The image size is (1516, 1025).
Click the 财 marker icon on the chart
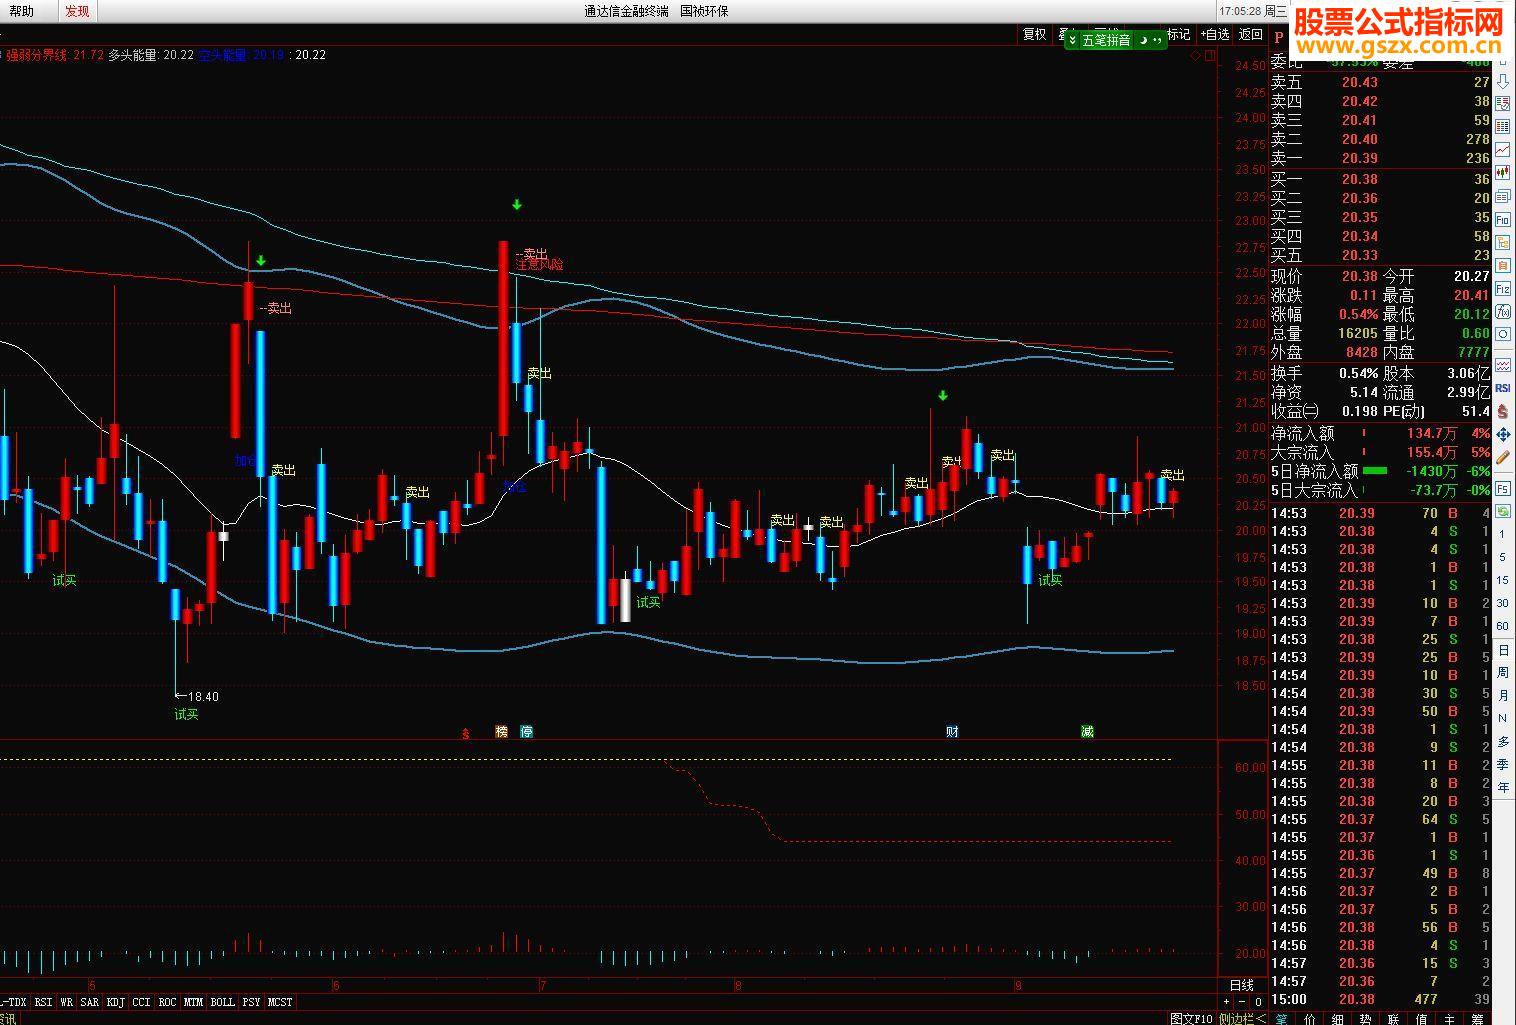coord(952,732)
